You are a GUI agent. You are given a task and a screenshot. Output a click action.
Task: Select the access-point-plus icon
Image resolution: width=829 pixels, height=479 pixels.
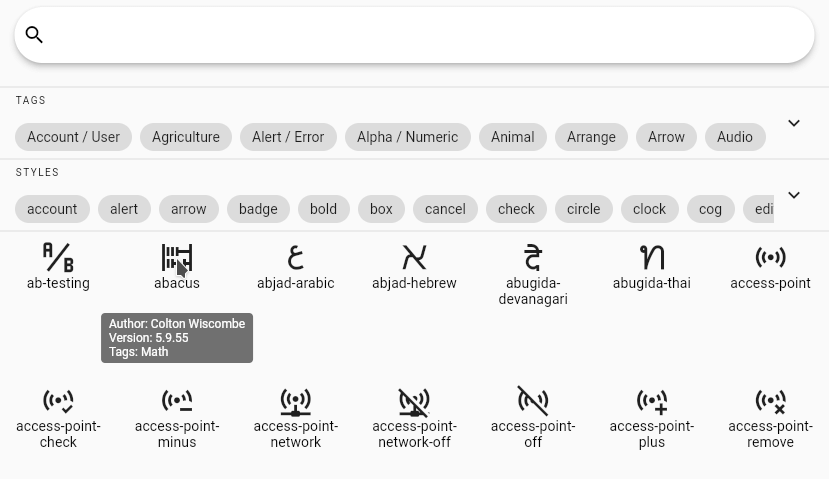pyautogui.click(x=652, y=402)
